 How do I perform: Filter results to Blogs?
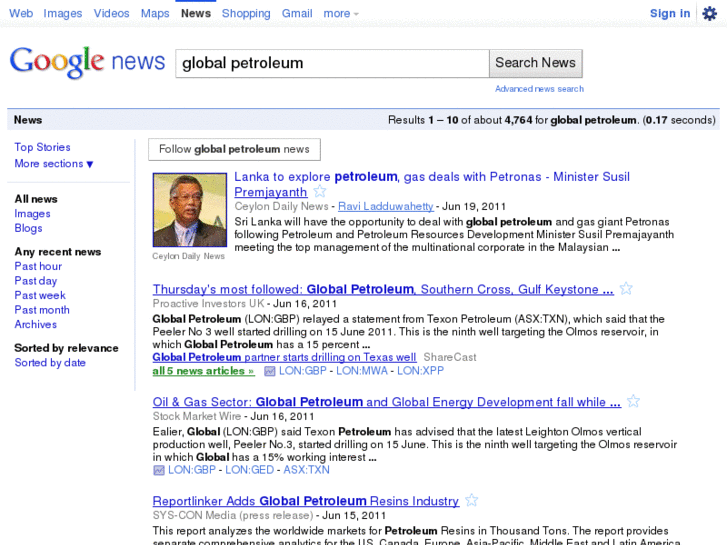pyautogui.click(x=28, y=228)
